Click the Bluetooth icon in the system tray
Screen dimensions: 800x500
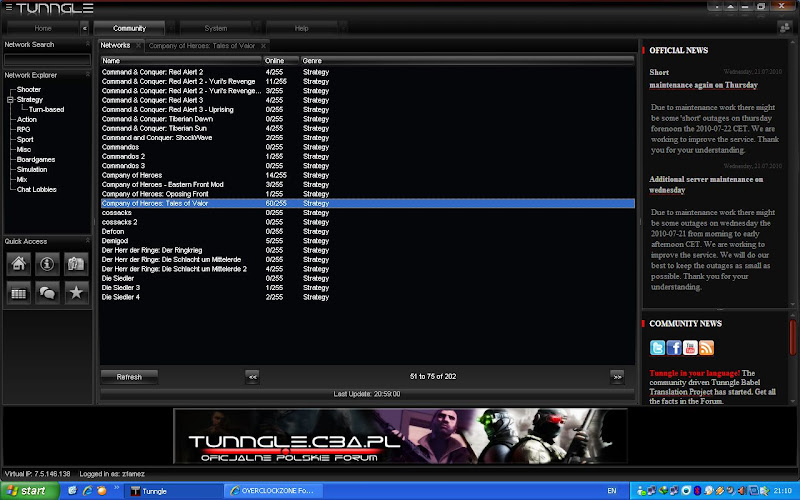point(697,491)
